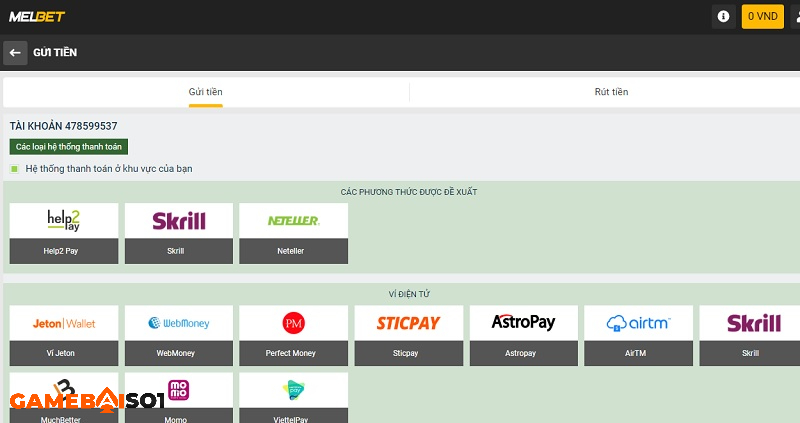Screen dimensions: 800x423
Task: Pick the Jeton Wallet logo
Action: pyautogui.click(x=64, y=323)
